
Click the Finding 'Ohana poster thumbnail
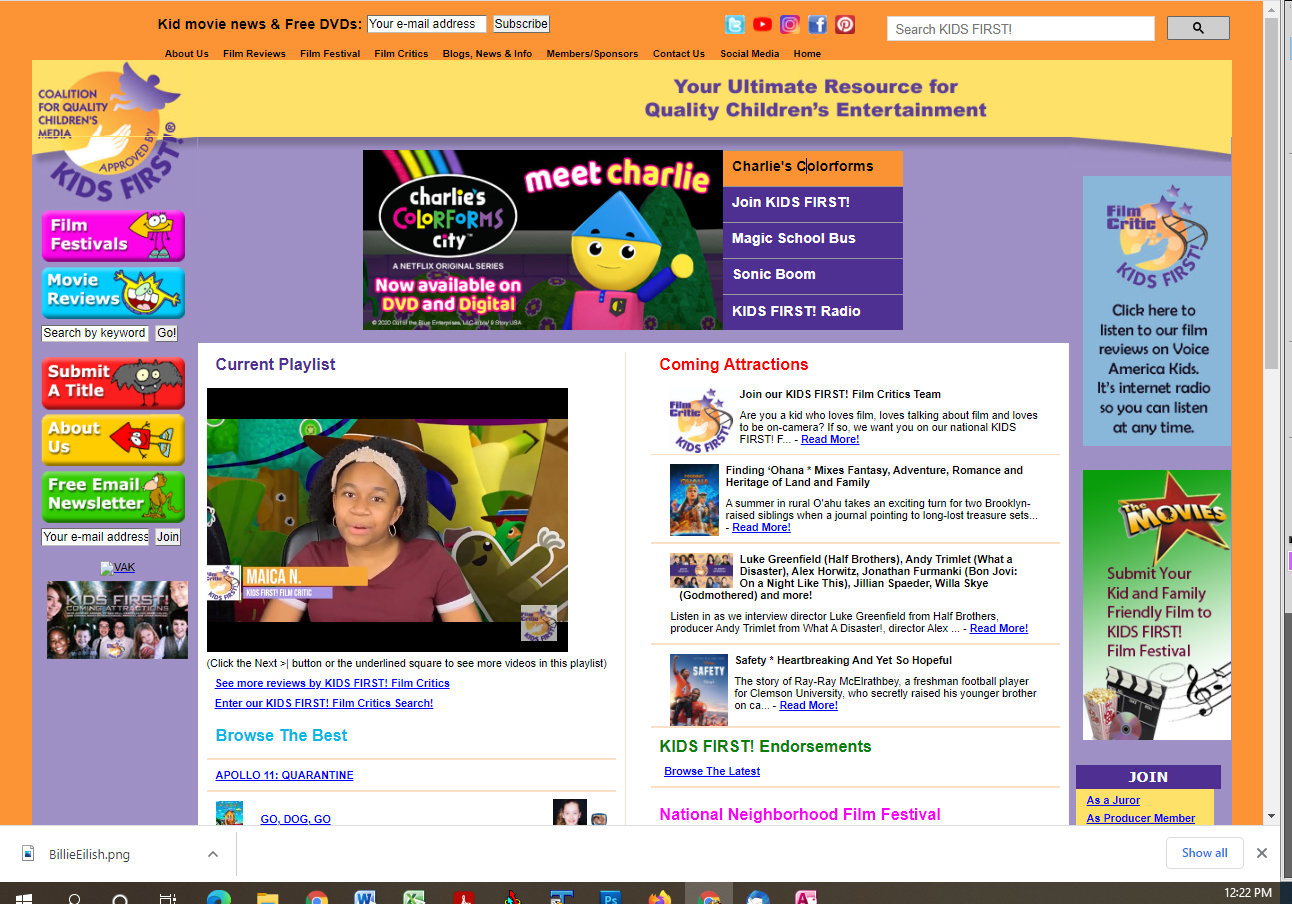click(x=694, y=500)
